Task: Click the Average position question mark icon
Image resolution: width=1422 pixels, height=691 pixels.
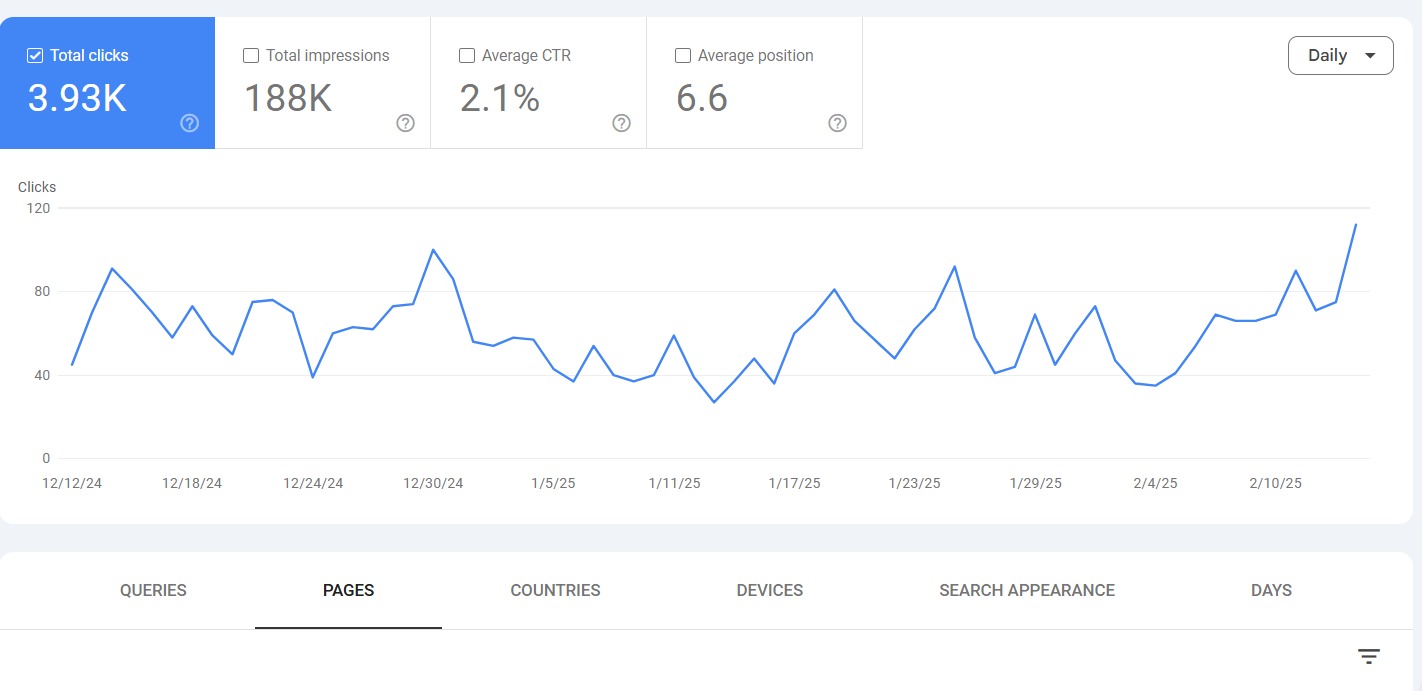Action: 837,123
